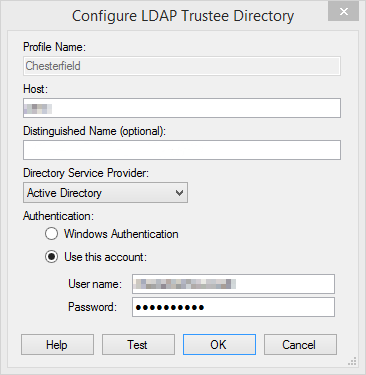The width and height of the screenshot is (366, 375).
Task: Confirm settings with OK button
Action: [219, 345]
